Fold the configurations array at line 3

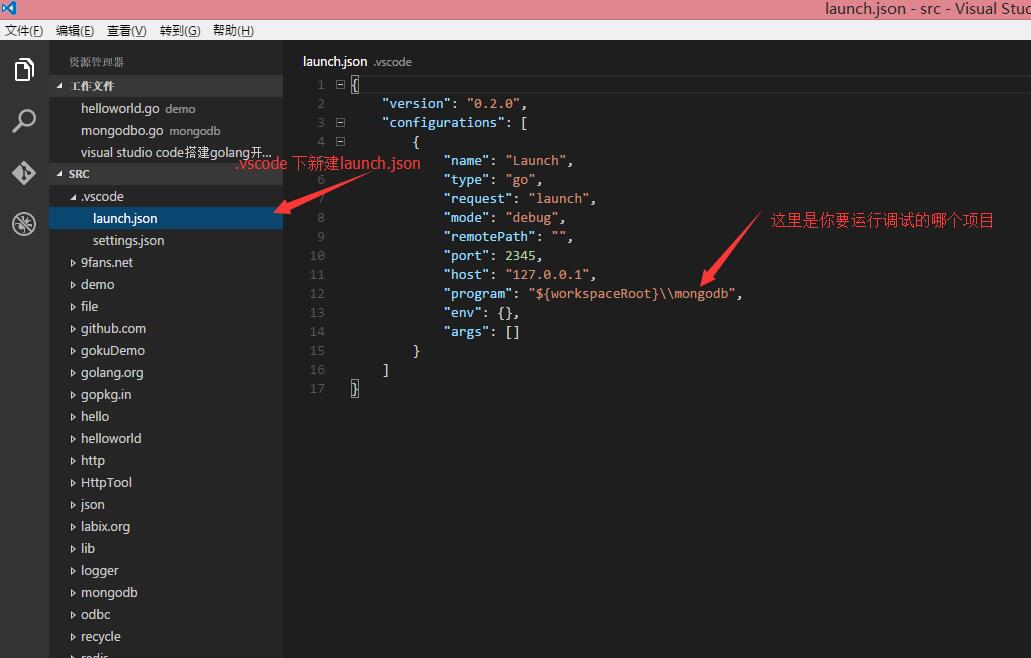coord(340,122)
